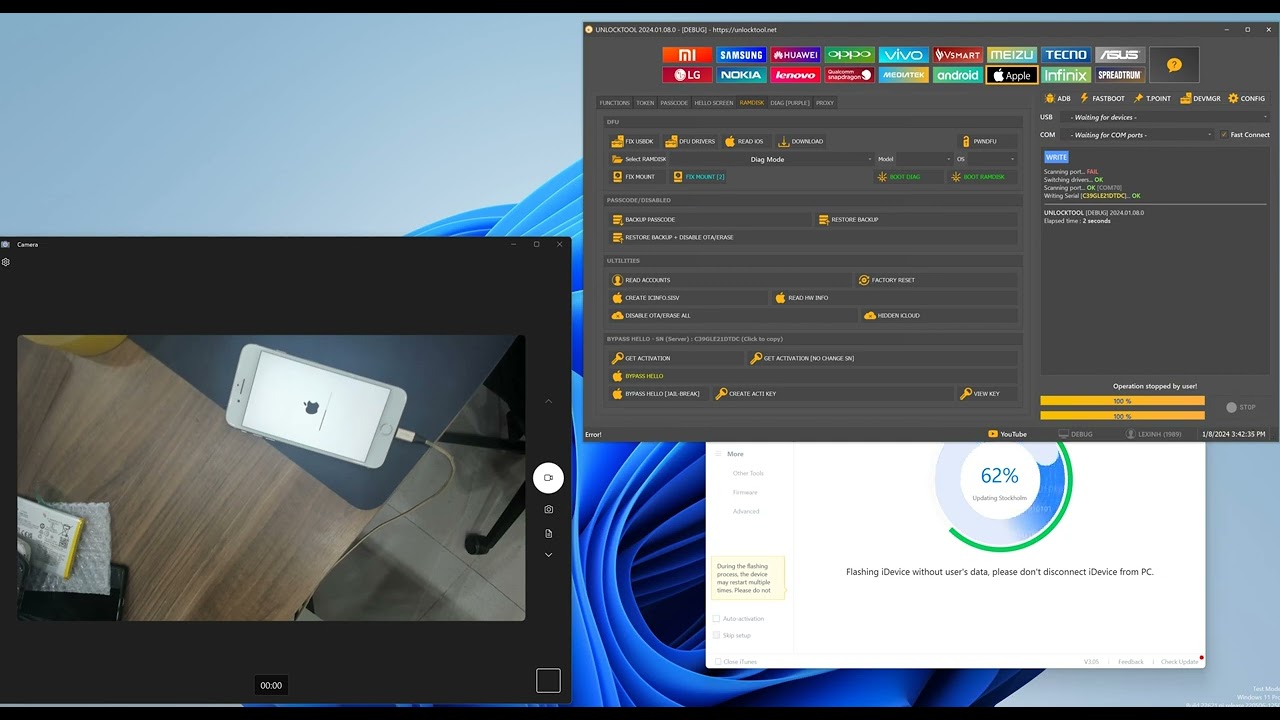Screen dimensions: 1280x720
Task: Check the Close iTunes option
Action: click(716, 662)
